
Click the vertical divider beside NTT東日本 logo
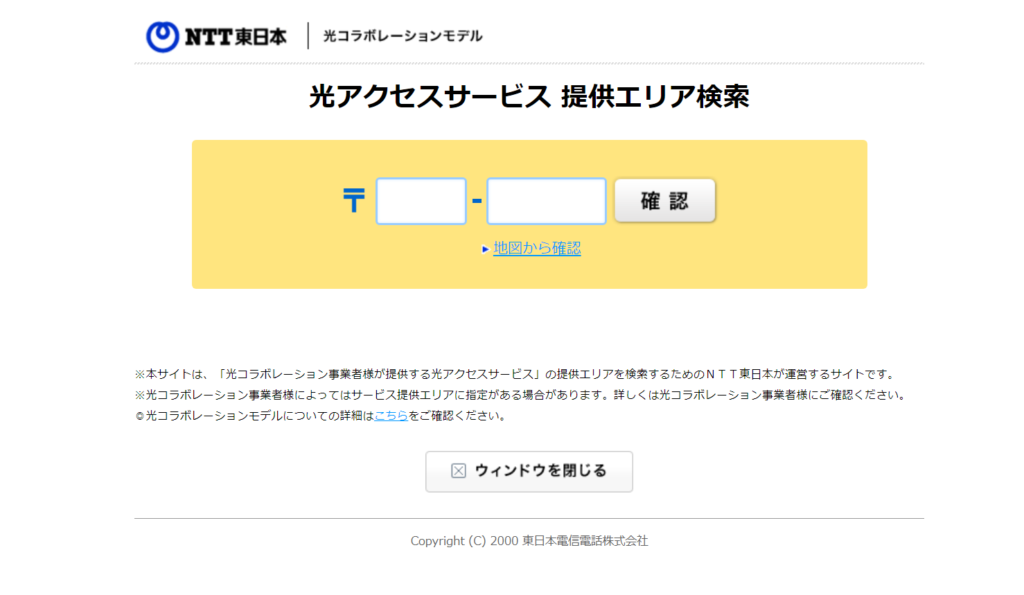(308, 36)
